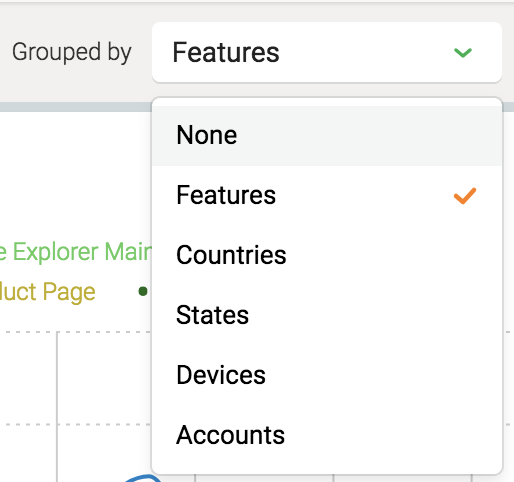The image size is (514, 482).
Task: Toggle the Product Page legend series
Action: pos(48,292)
